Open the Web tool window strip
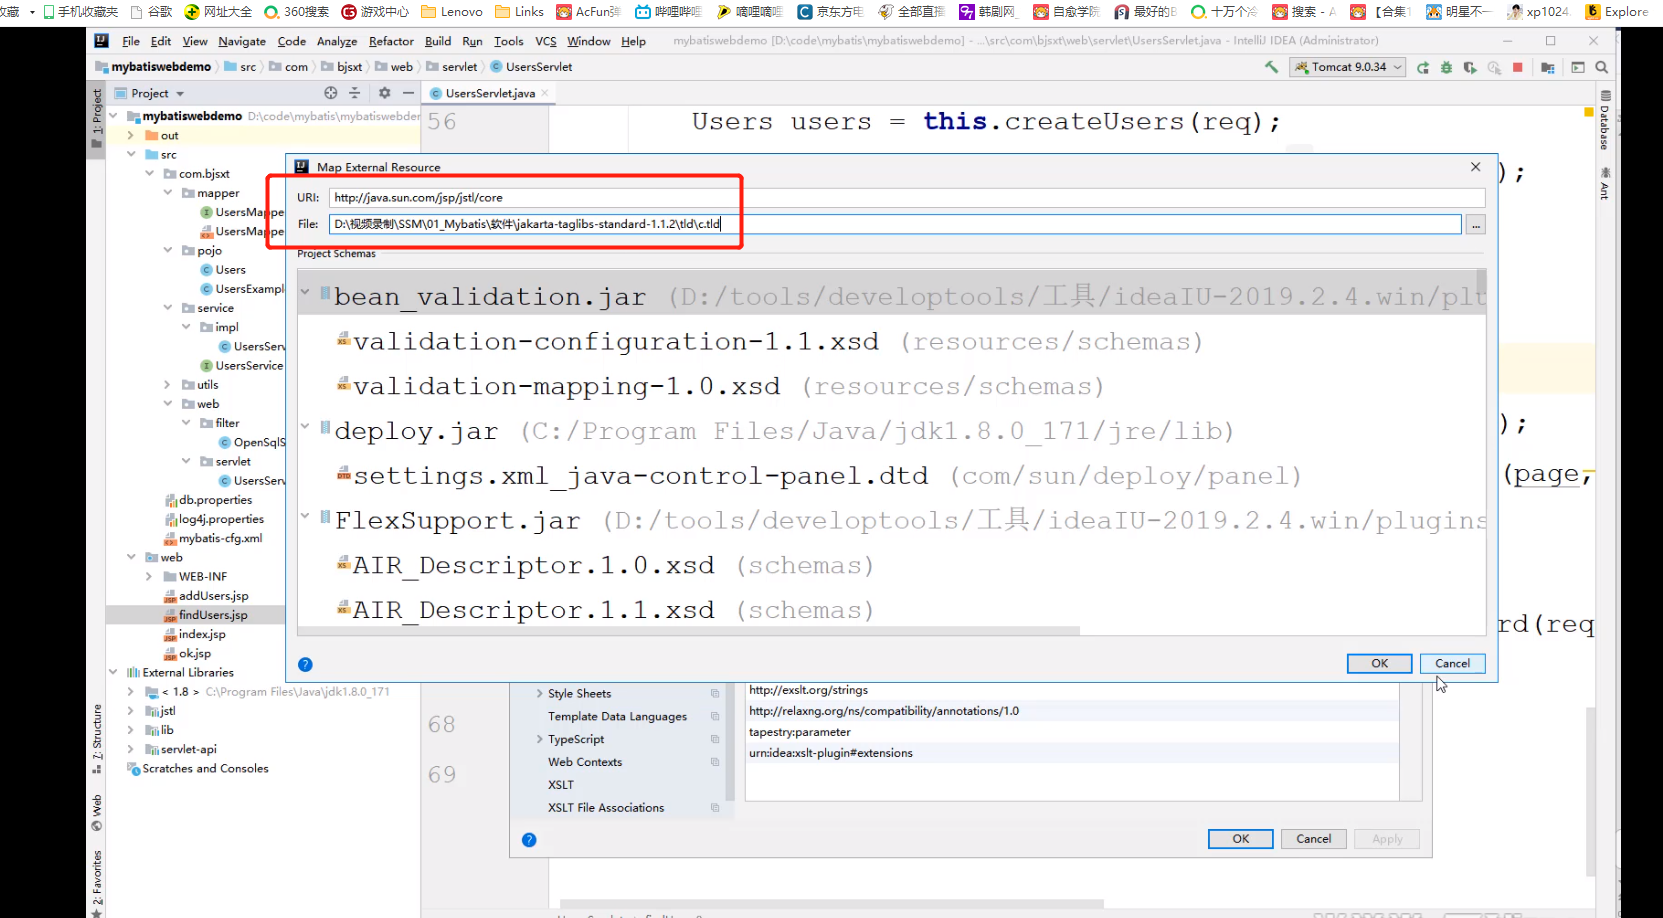Screen dimensions: 1663x918 (97, 813)
